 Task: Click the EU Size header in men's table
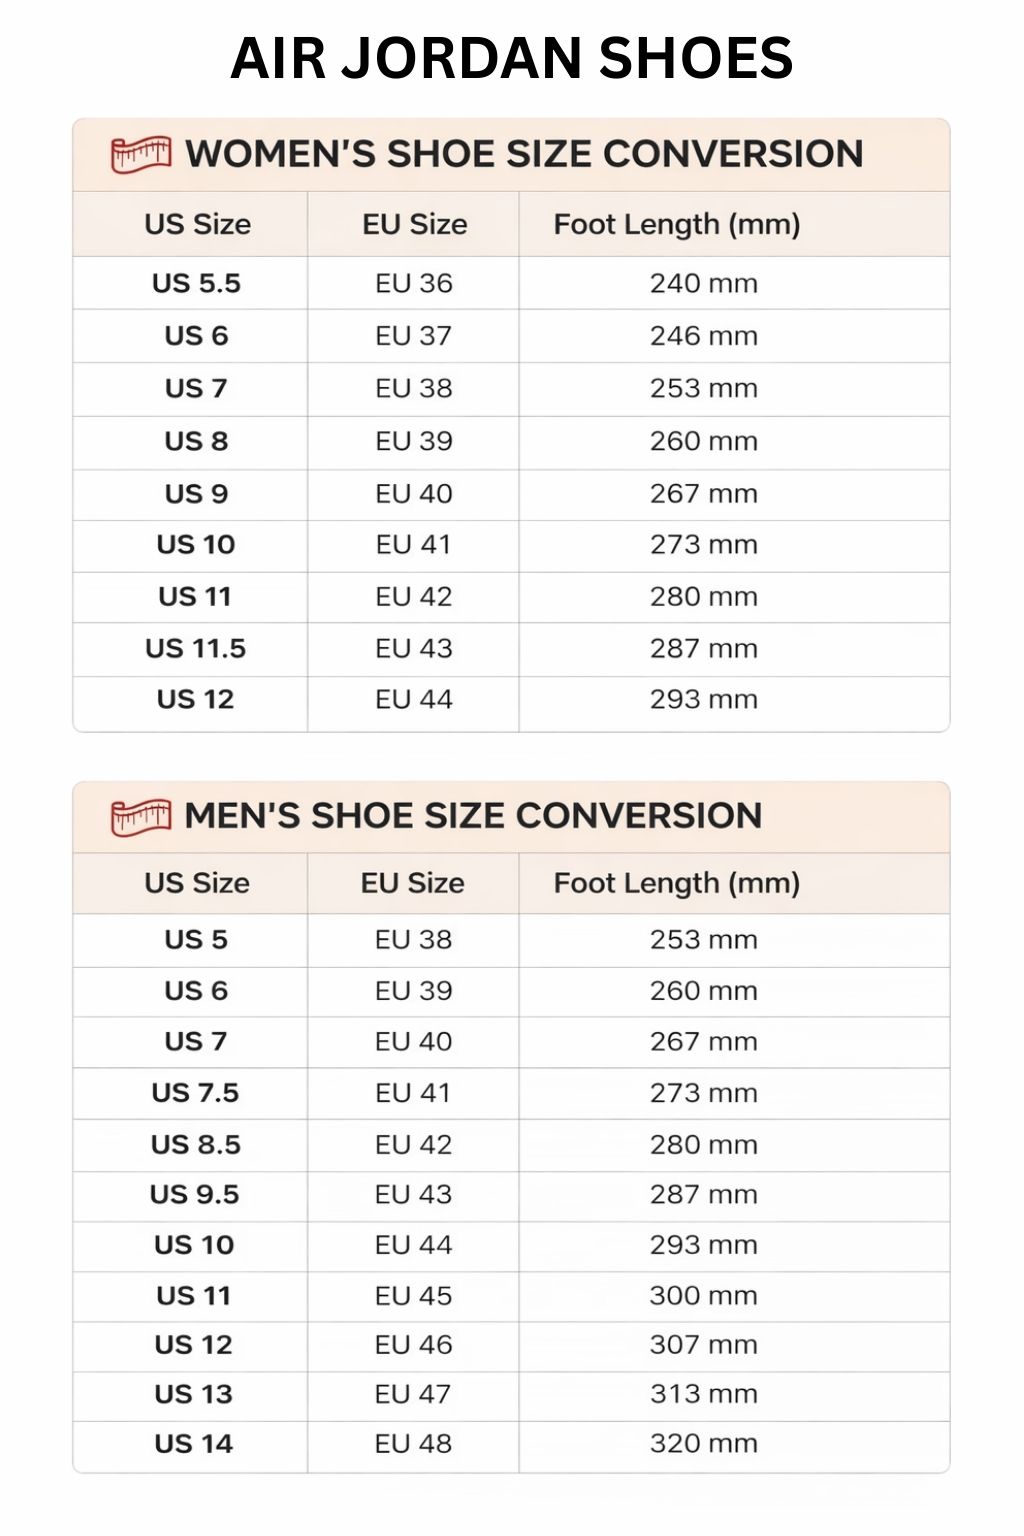click(x=412, y=883)
